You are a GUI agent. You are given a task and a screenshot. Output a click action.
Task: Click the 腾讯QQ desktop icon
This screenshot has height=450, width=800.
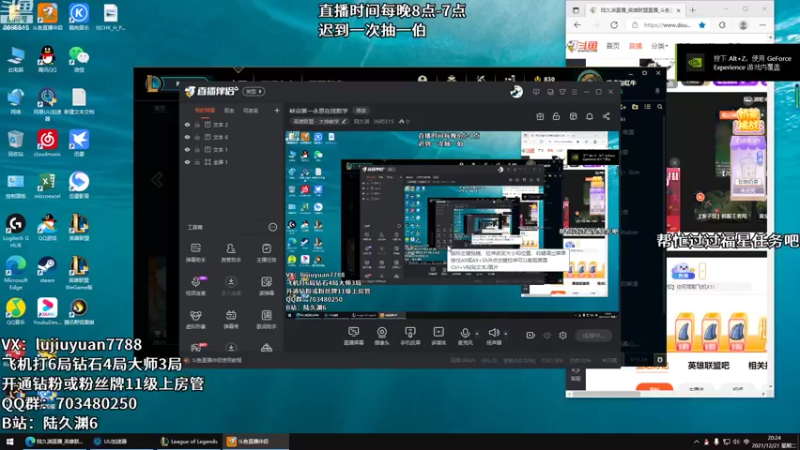pos(47,59)
